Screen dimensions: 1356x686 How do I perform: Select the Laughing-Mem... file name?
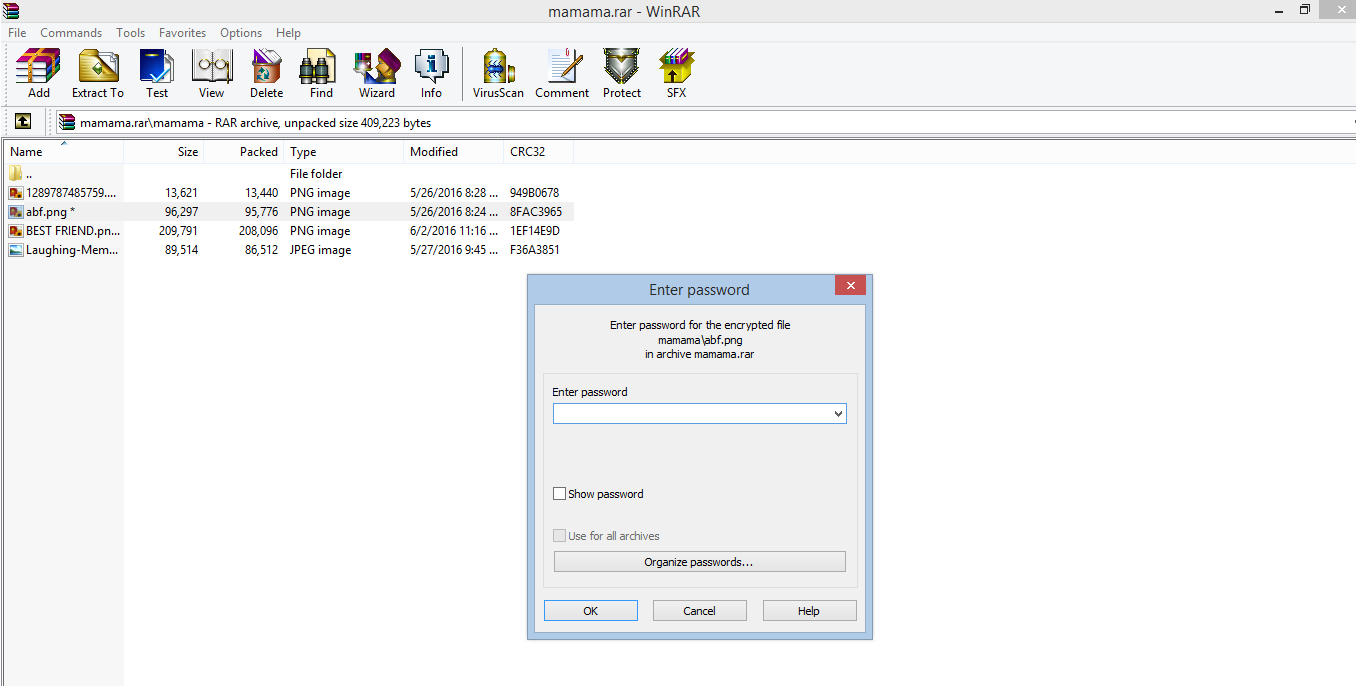72,250
